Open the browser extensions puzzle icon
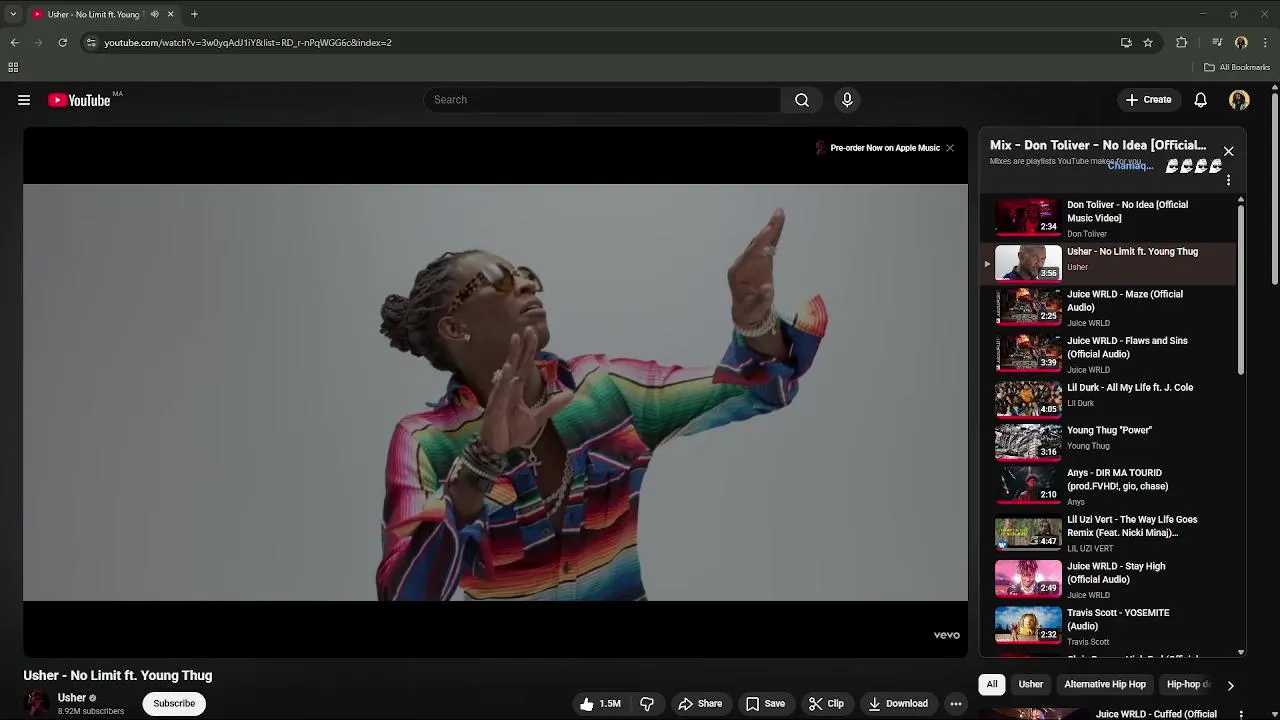The height and width of the screenshot is (720, 1280). click(x=1181, y=42)
